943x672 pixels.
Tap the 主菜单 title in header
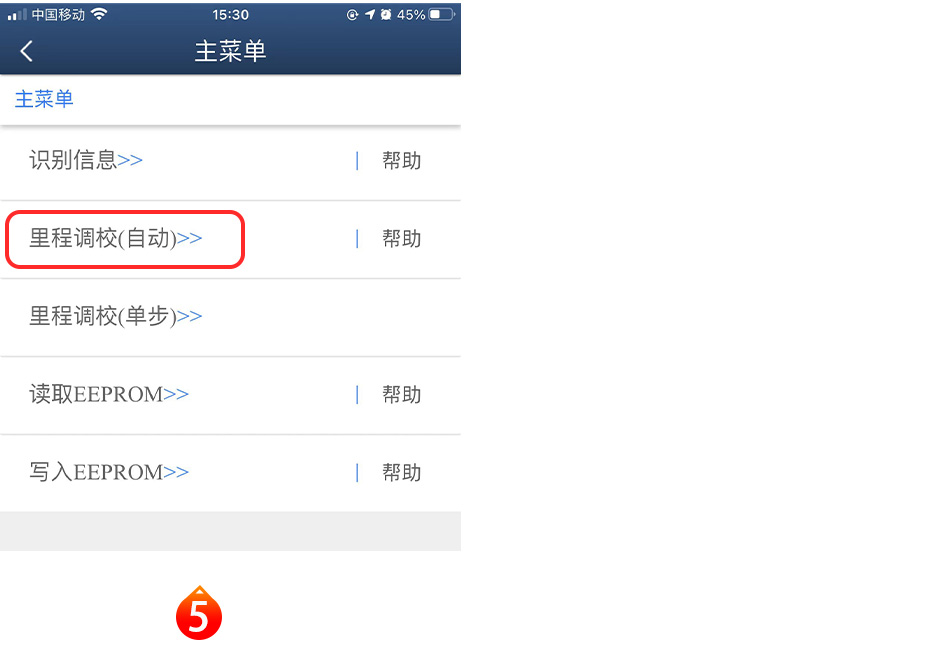[x=230, y=51]
